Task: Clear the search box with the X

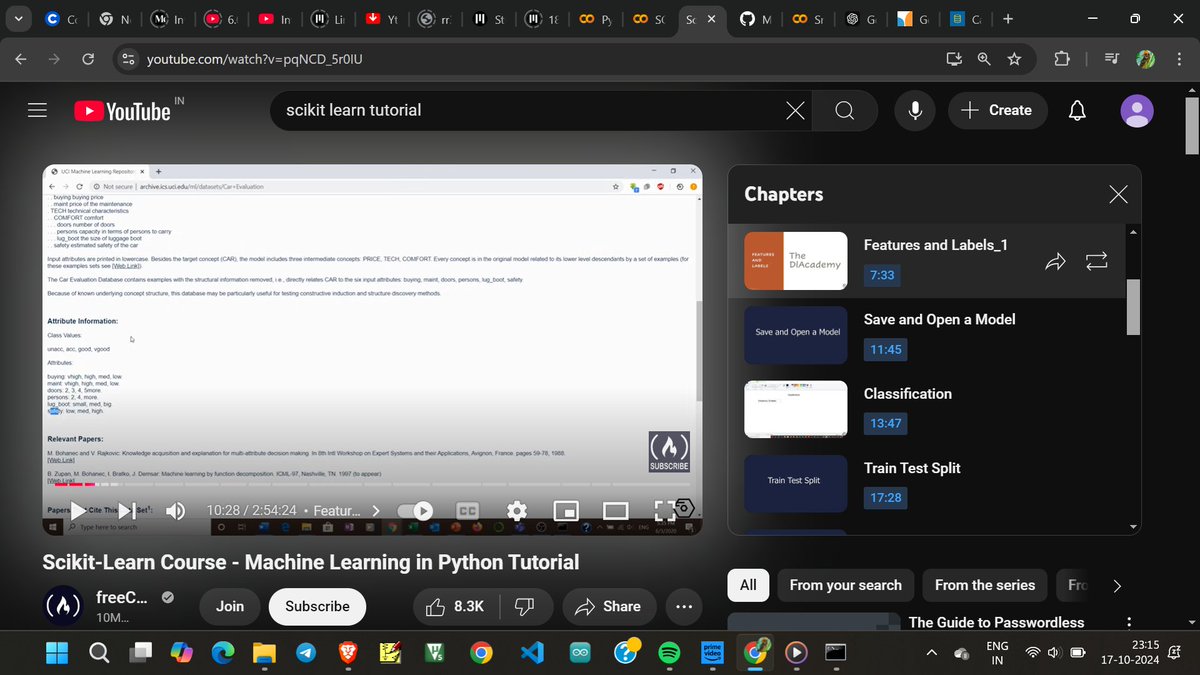Action: pos(795,111)
